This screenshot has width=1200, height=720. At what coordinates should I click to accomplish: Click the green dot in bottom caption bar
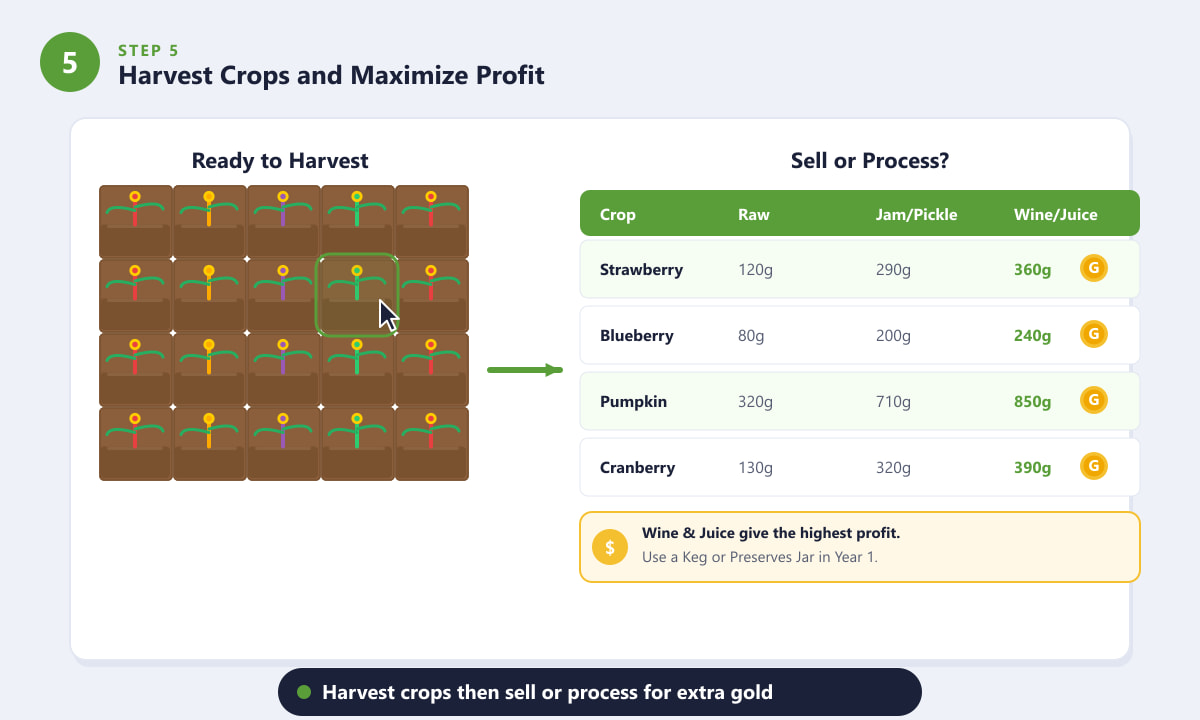point(305,692)
